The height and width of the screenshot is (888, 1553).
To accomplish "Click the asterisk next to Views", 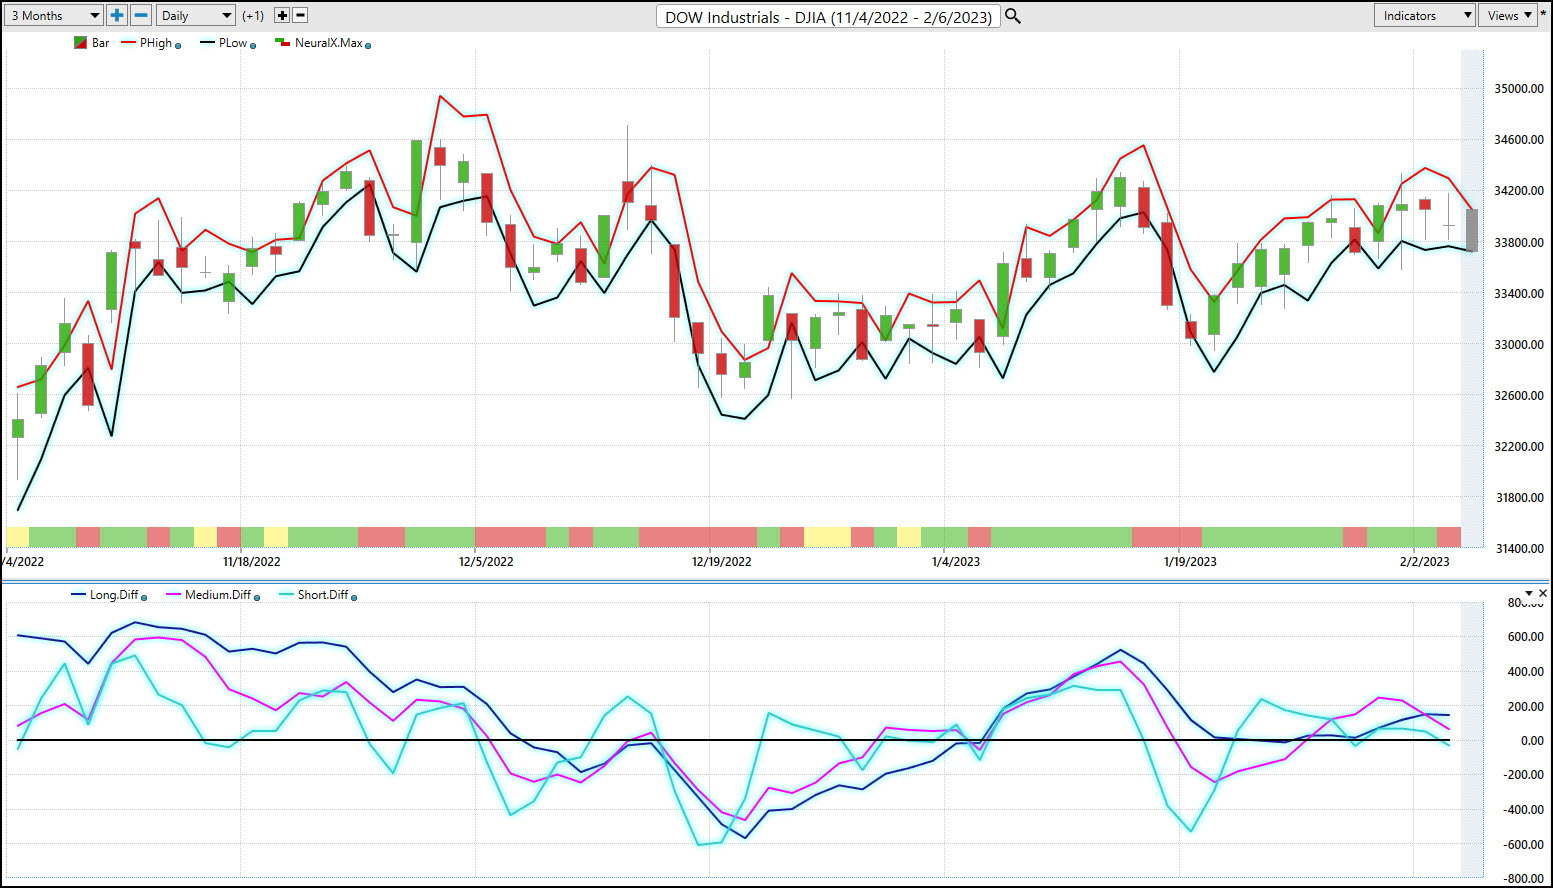I will tap(1543, 14).
